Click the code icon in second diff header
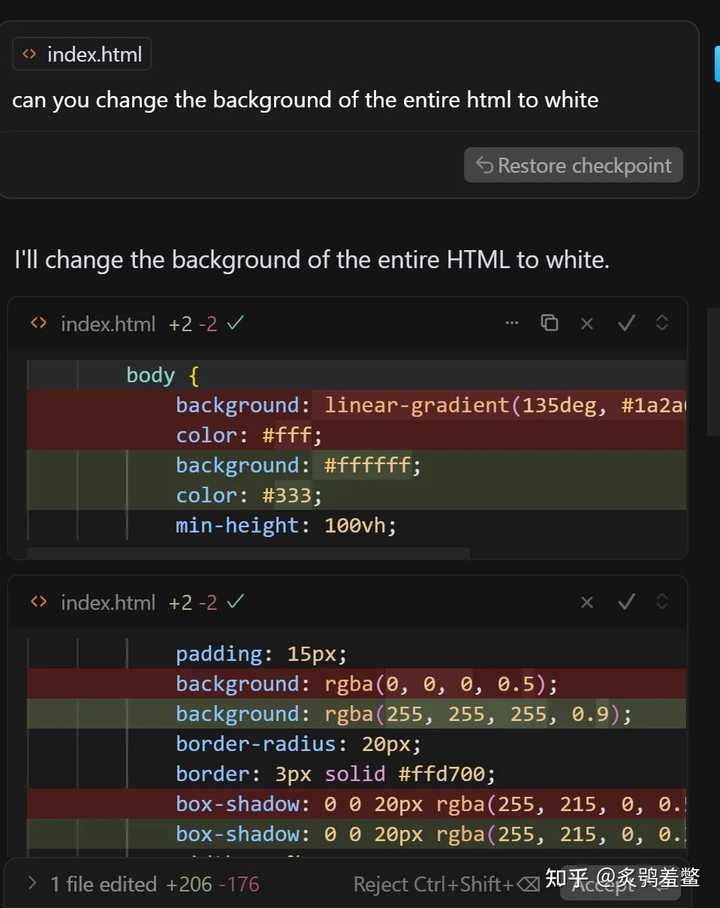This screenshot has width=720, height=908. [39, 602]
